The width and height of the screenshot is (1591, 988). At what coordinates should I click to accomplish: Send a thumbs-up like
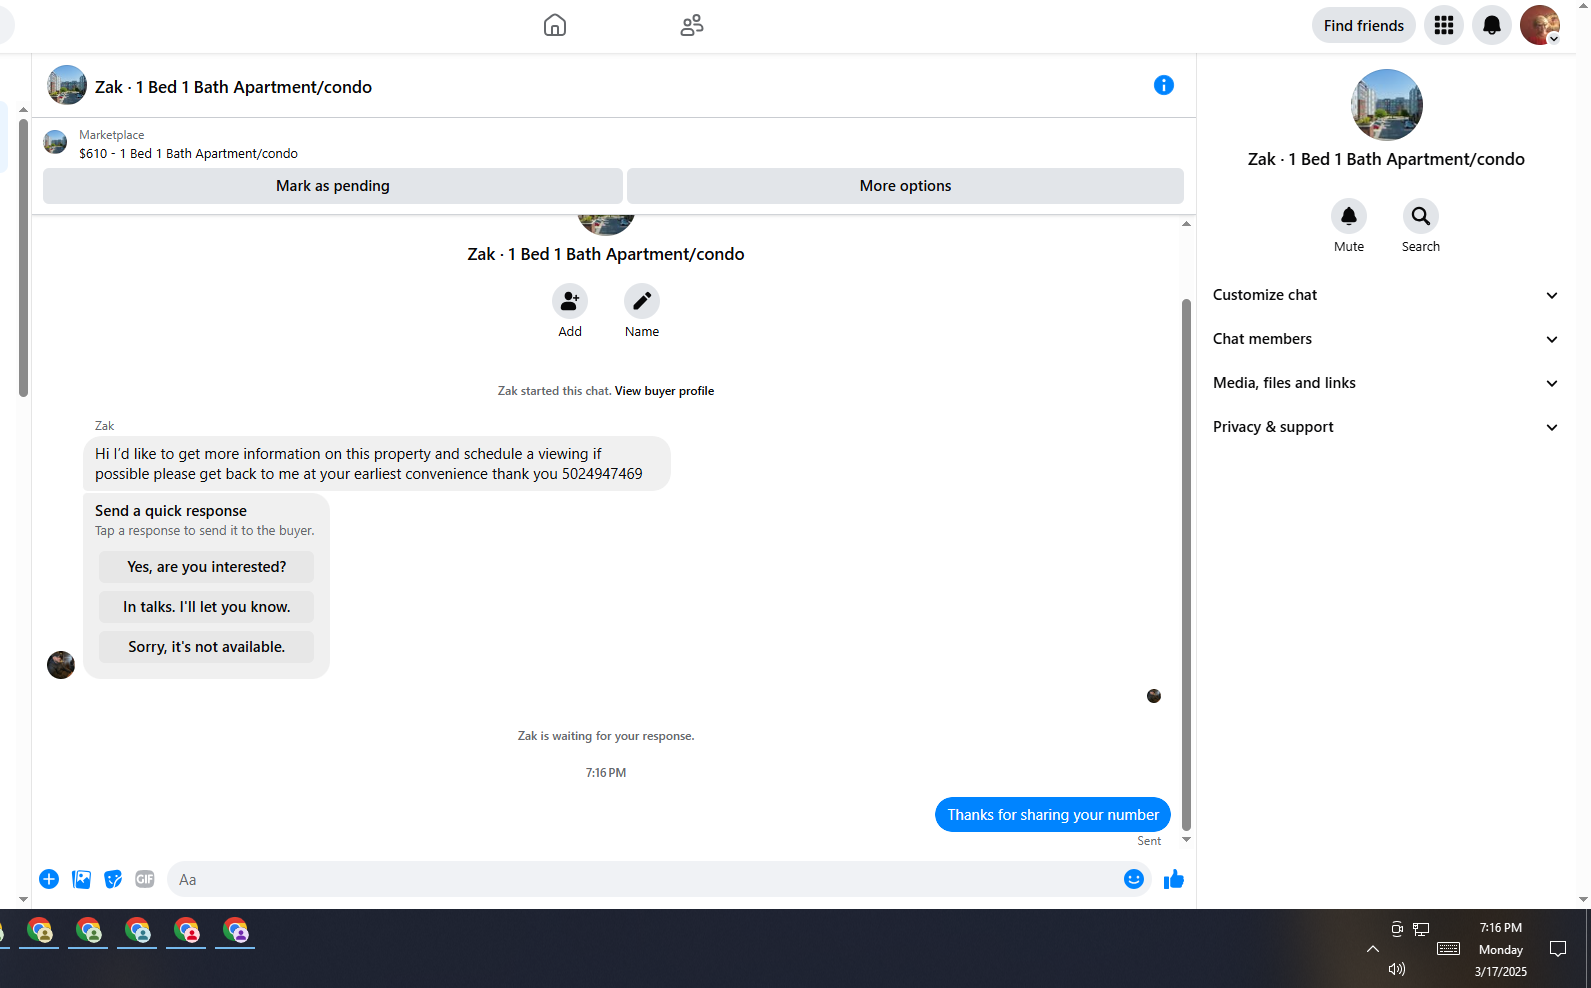(1174, 879)
